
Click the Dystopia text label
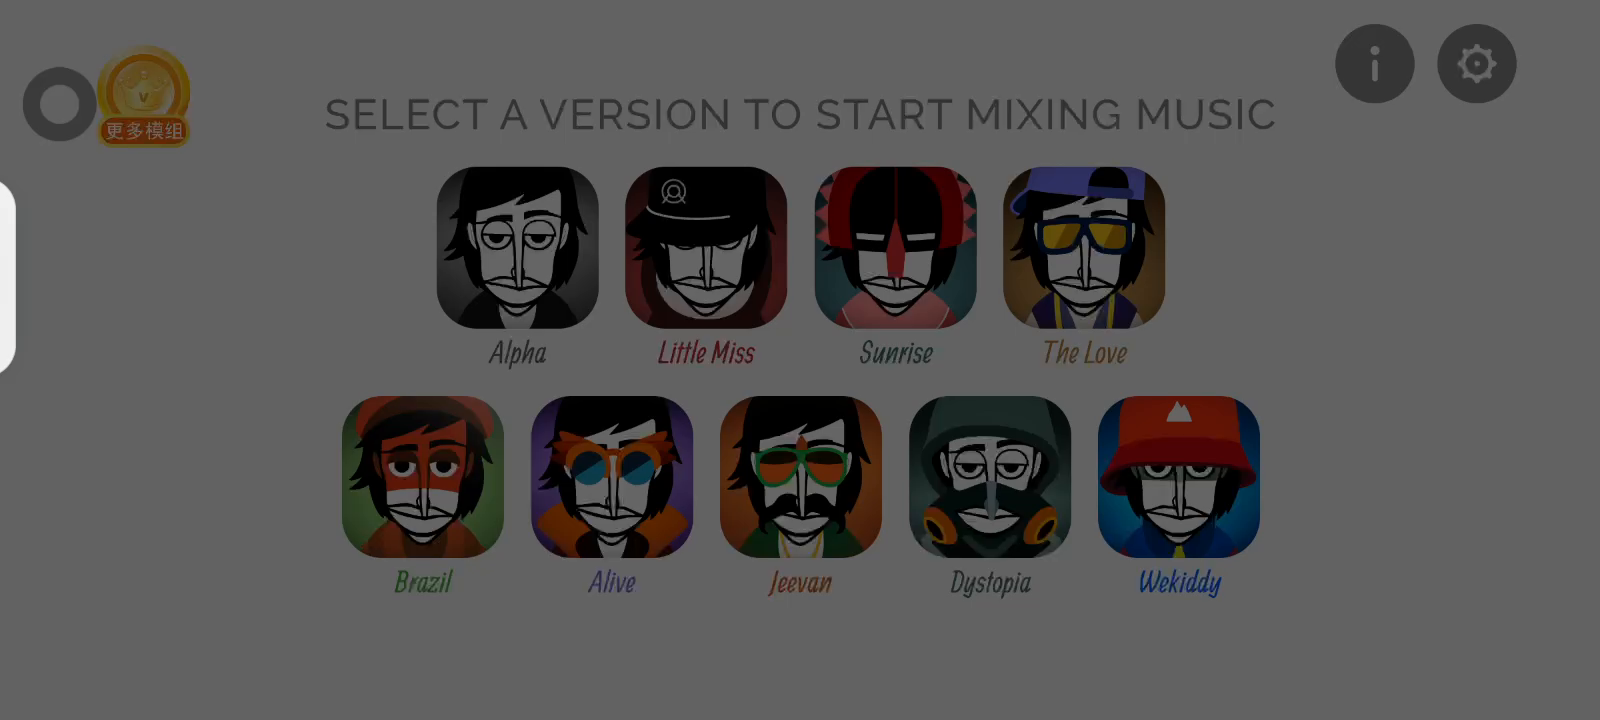point(991,583)
